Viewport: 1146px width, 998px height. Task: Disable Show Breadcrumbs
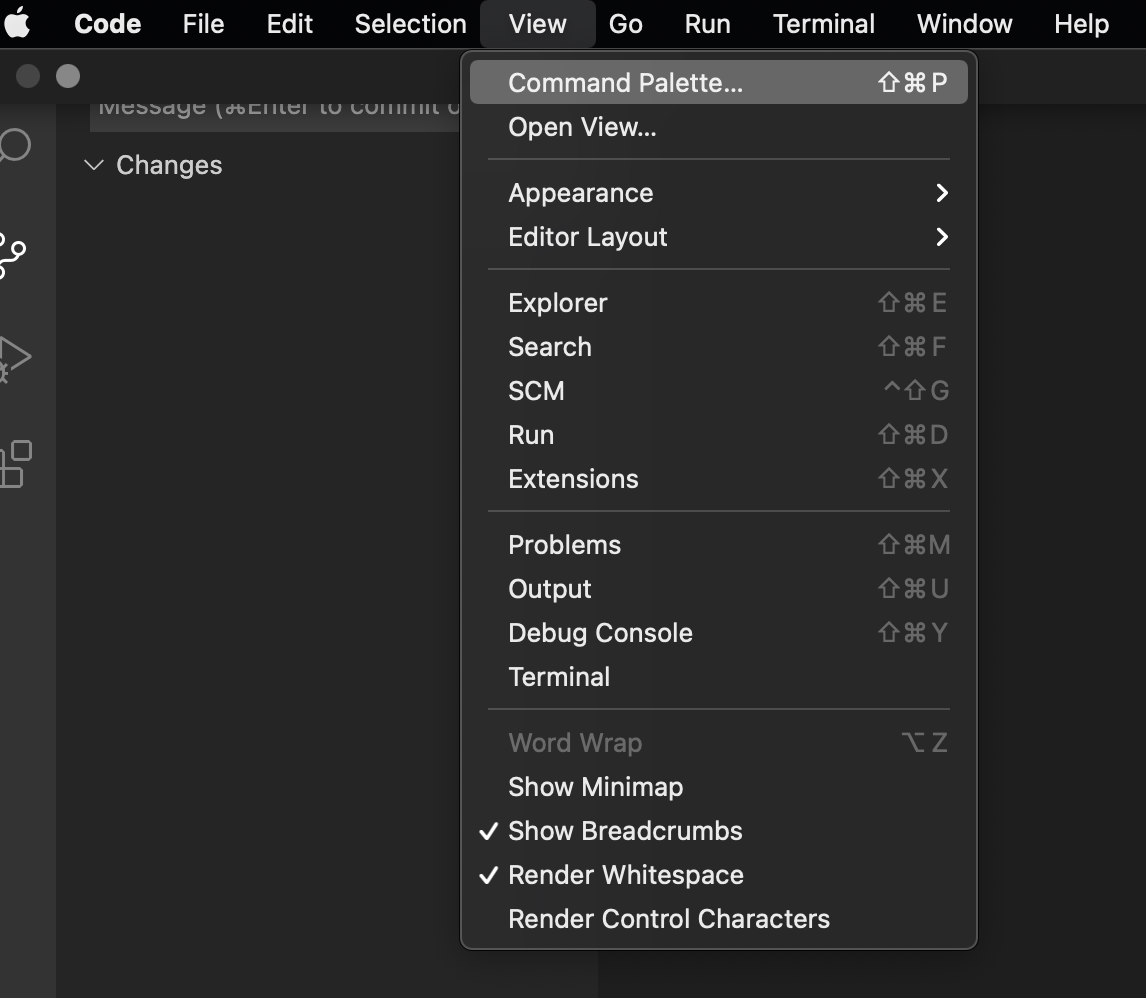tap(718, 831)
